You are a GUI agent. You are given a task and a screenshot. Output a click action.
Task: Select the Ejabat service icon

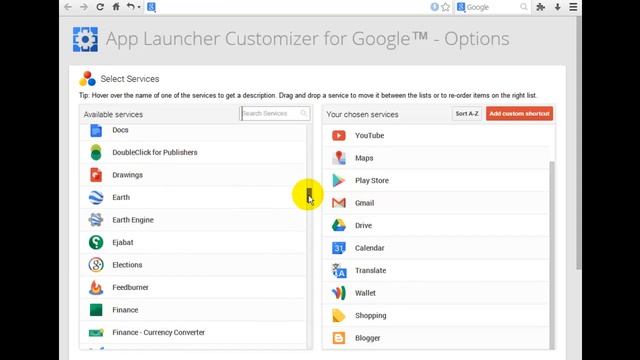click(x=96, y=242)
